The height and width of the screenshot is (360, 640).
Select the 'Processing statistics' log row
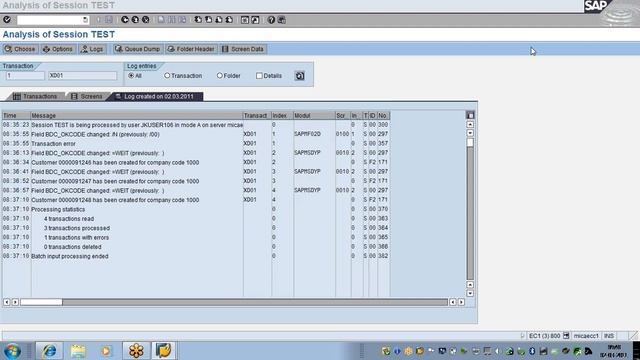[196, 209]
